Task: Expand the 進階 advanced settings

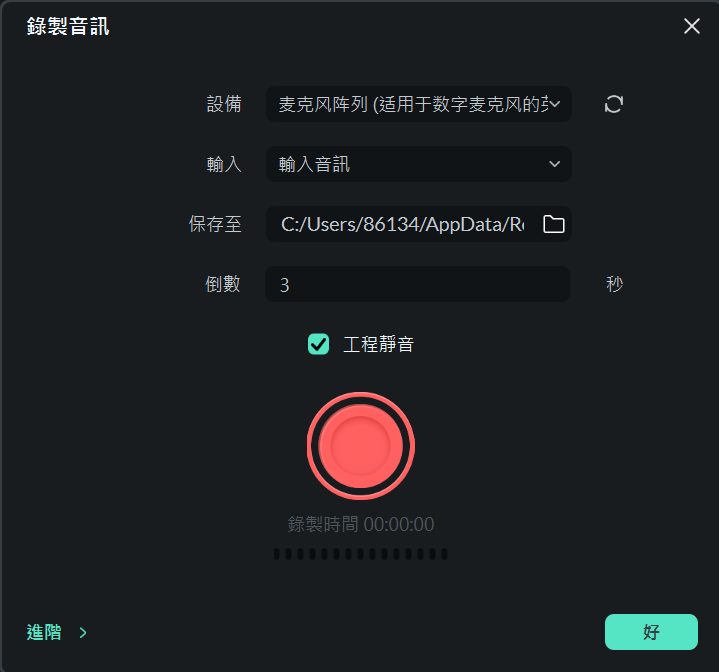Action: pyautogui.click(x=57, y=633)
